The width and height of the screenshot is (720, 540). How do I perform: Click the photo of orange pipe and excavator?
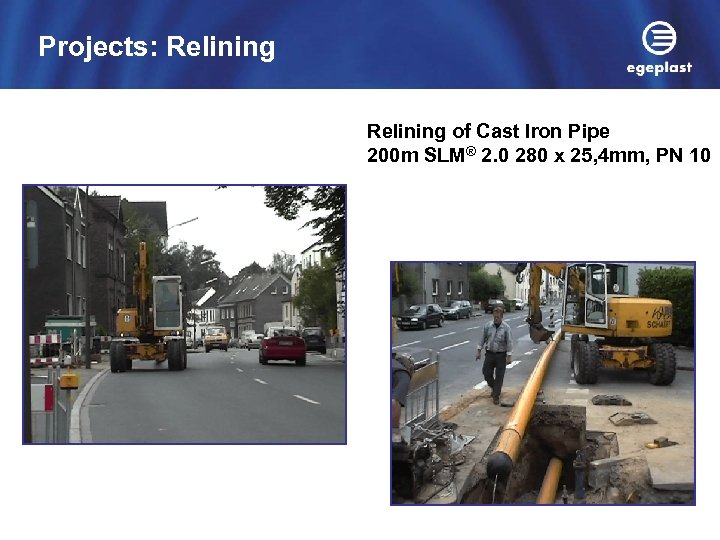[543, 383]
